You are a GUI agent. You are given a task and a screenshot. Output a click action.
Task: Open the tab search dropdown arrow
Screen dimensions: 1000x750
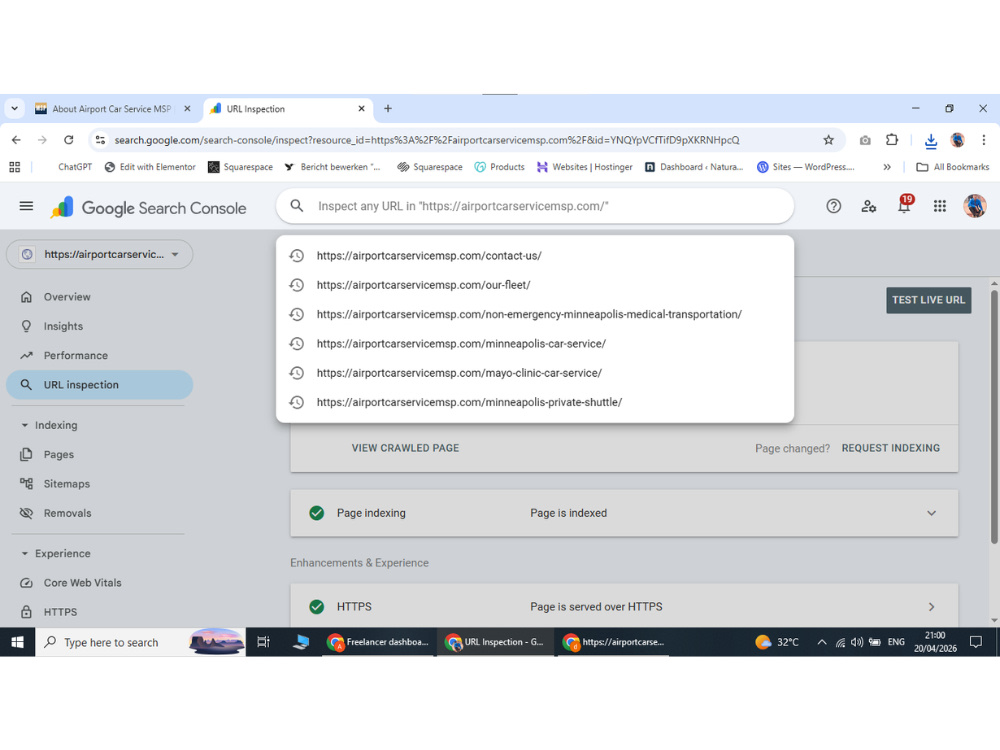point(15,108)
